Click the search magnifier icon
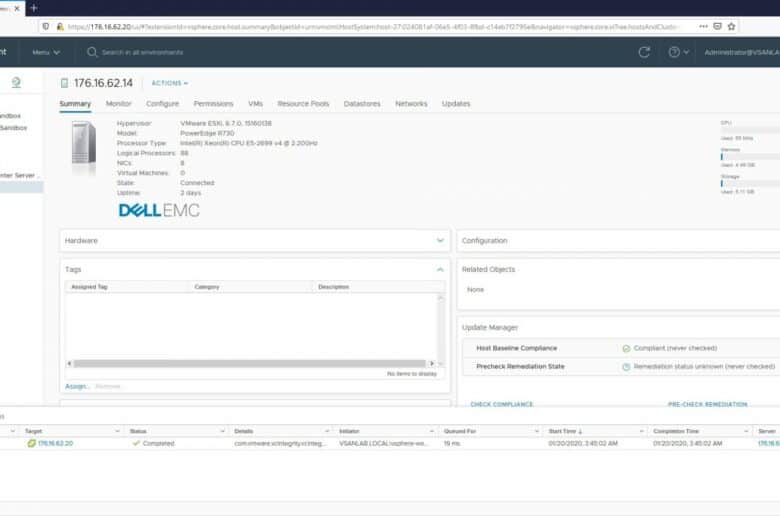The image size is (780, 516). point(92,52)
